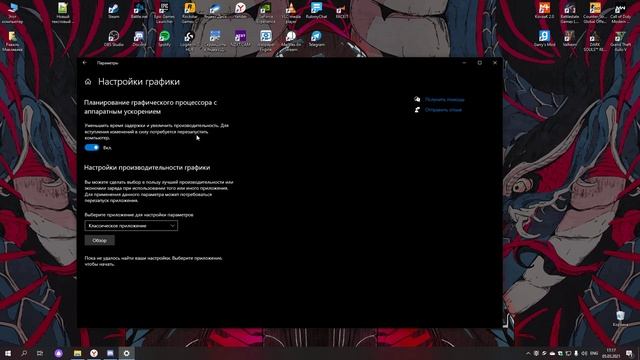Viewport: 640px width, 360px height.
Task: Select the Battlestate Games Launcher shortcut
Action: [x=570, y=12]
